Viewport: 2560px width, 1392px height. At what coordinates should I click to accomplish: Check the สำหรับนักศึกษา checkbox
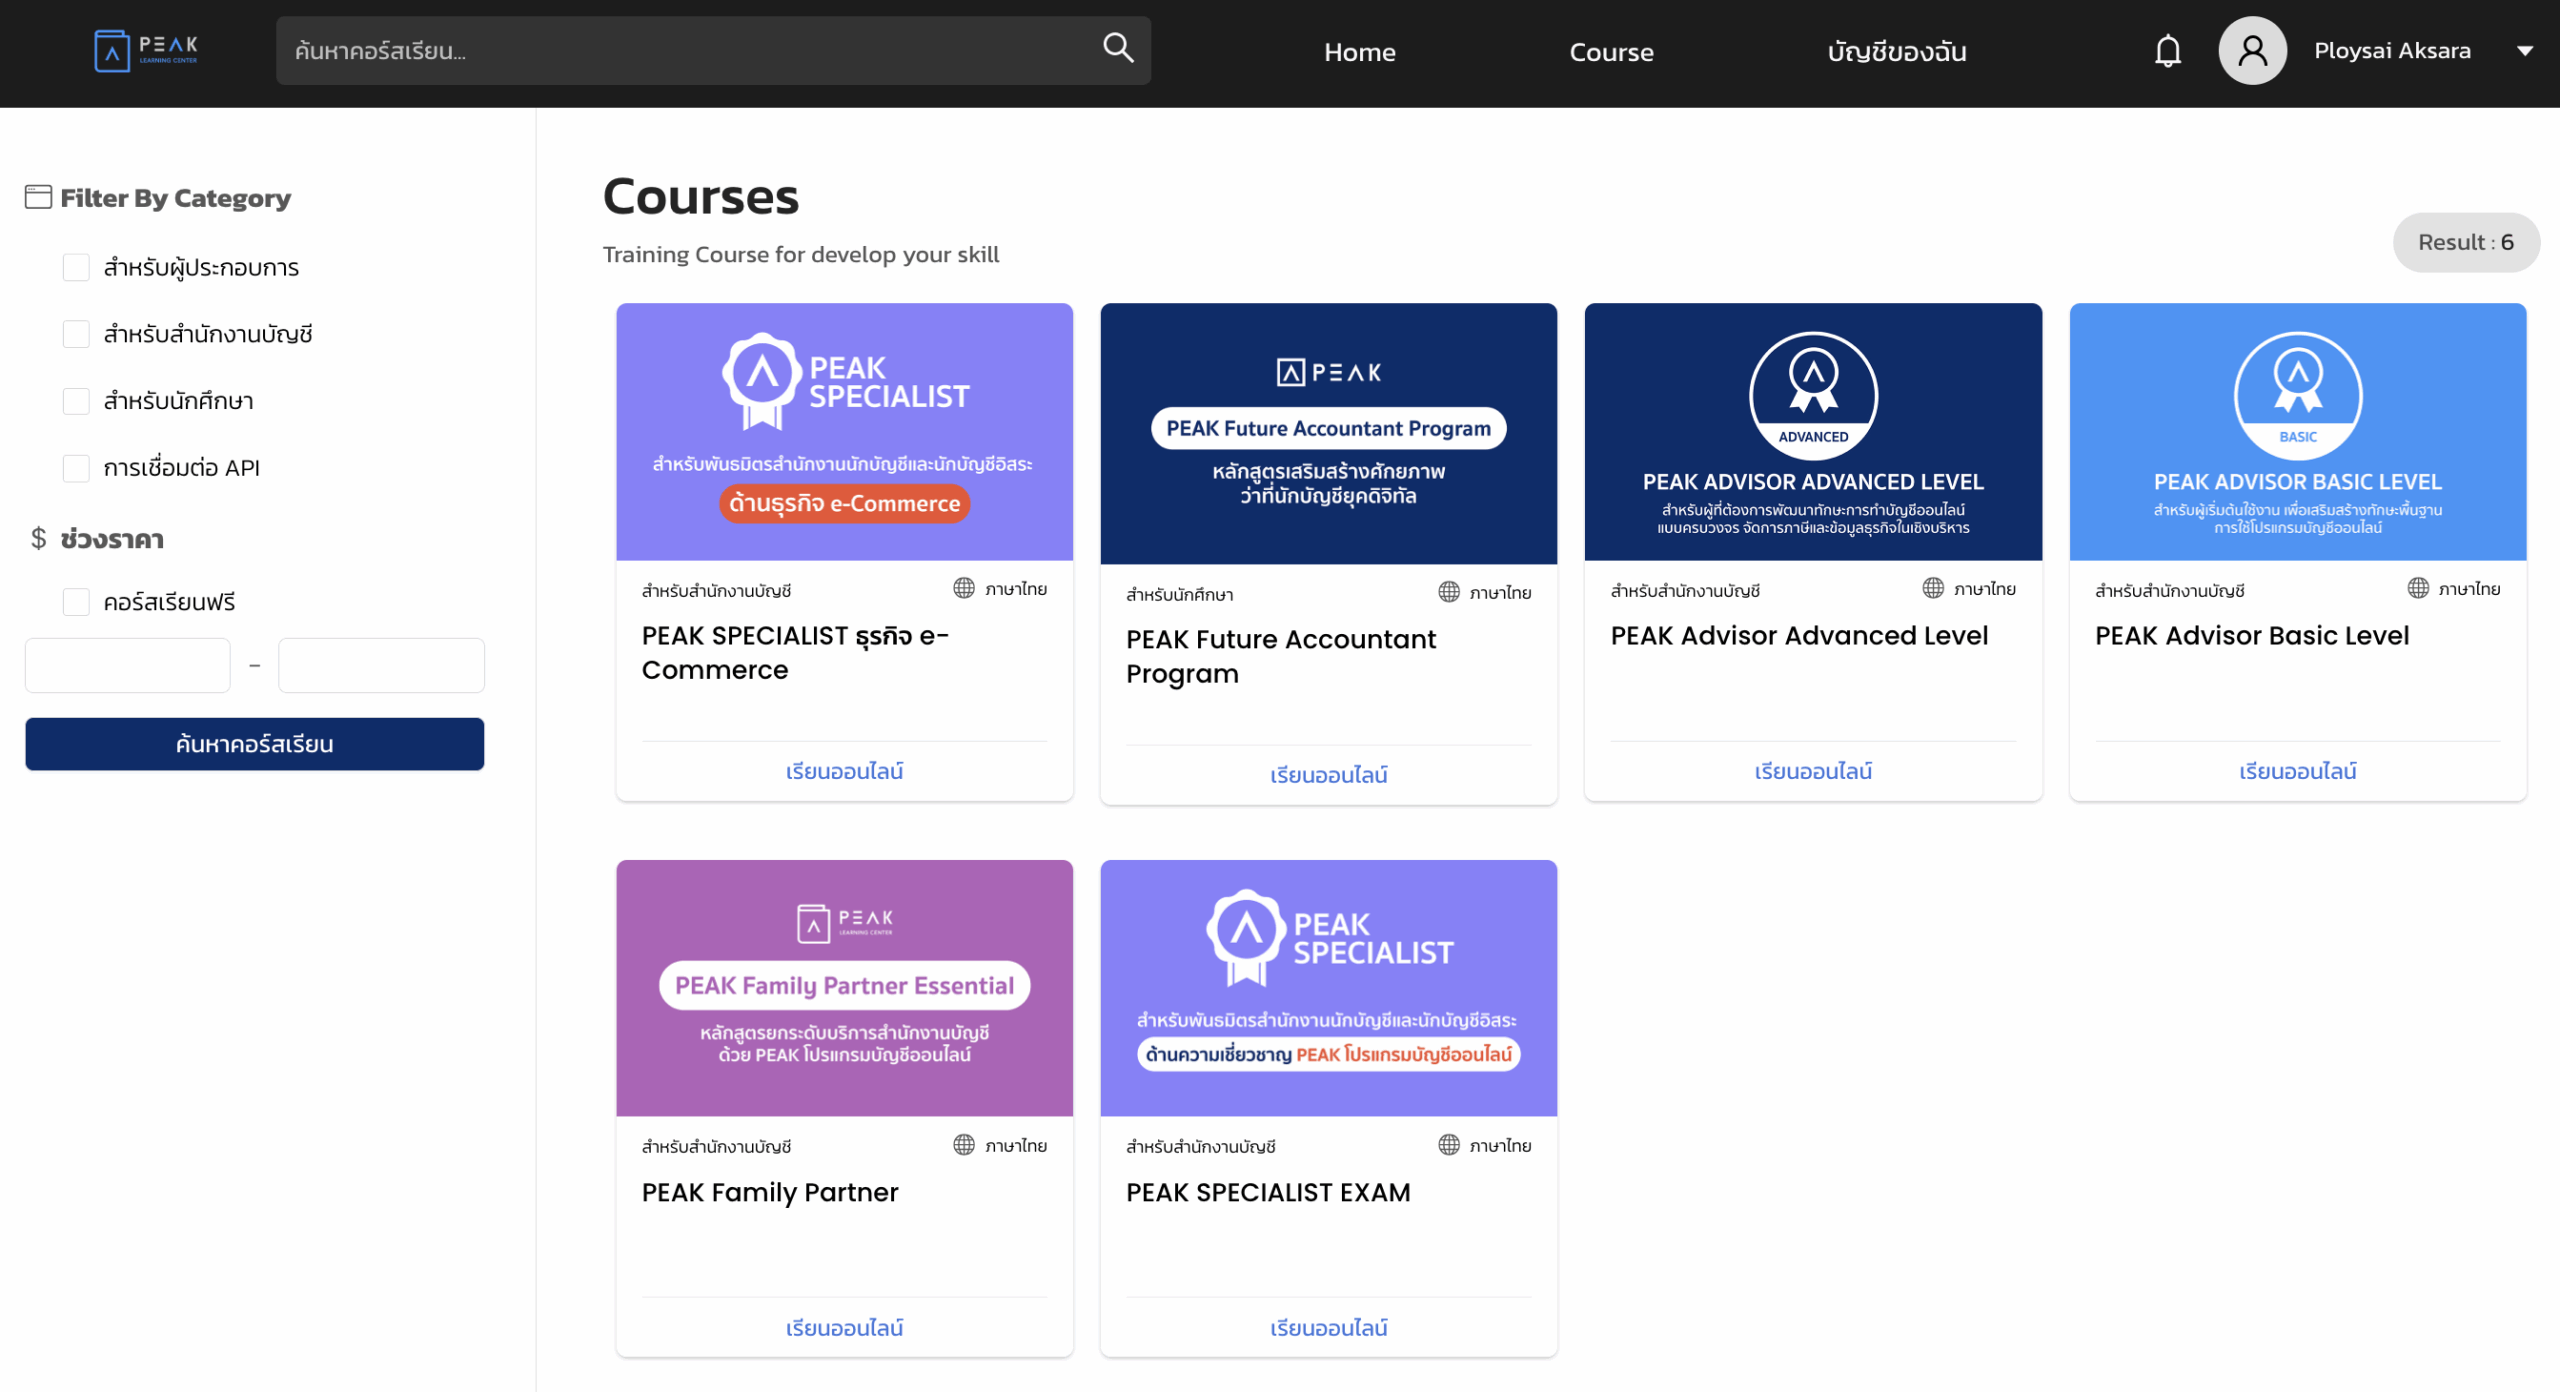76,400
